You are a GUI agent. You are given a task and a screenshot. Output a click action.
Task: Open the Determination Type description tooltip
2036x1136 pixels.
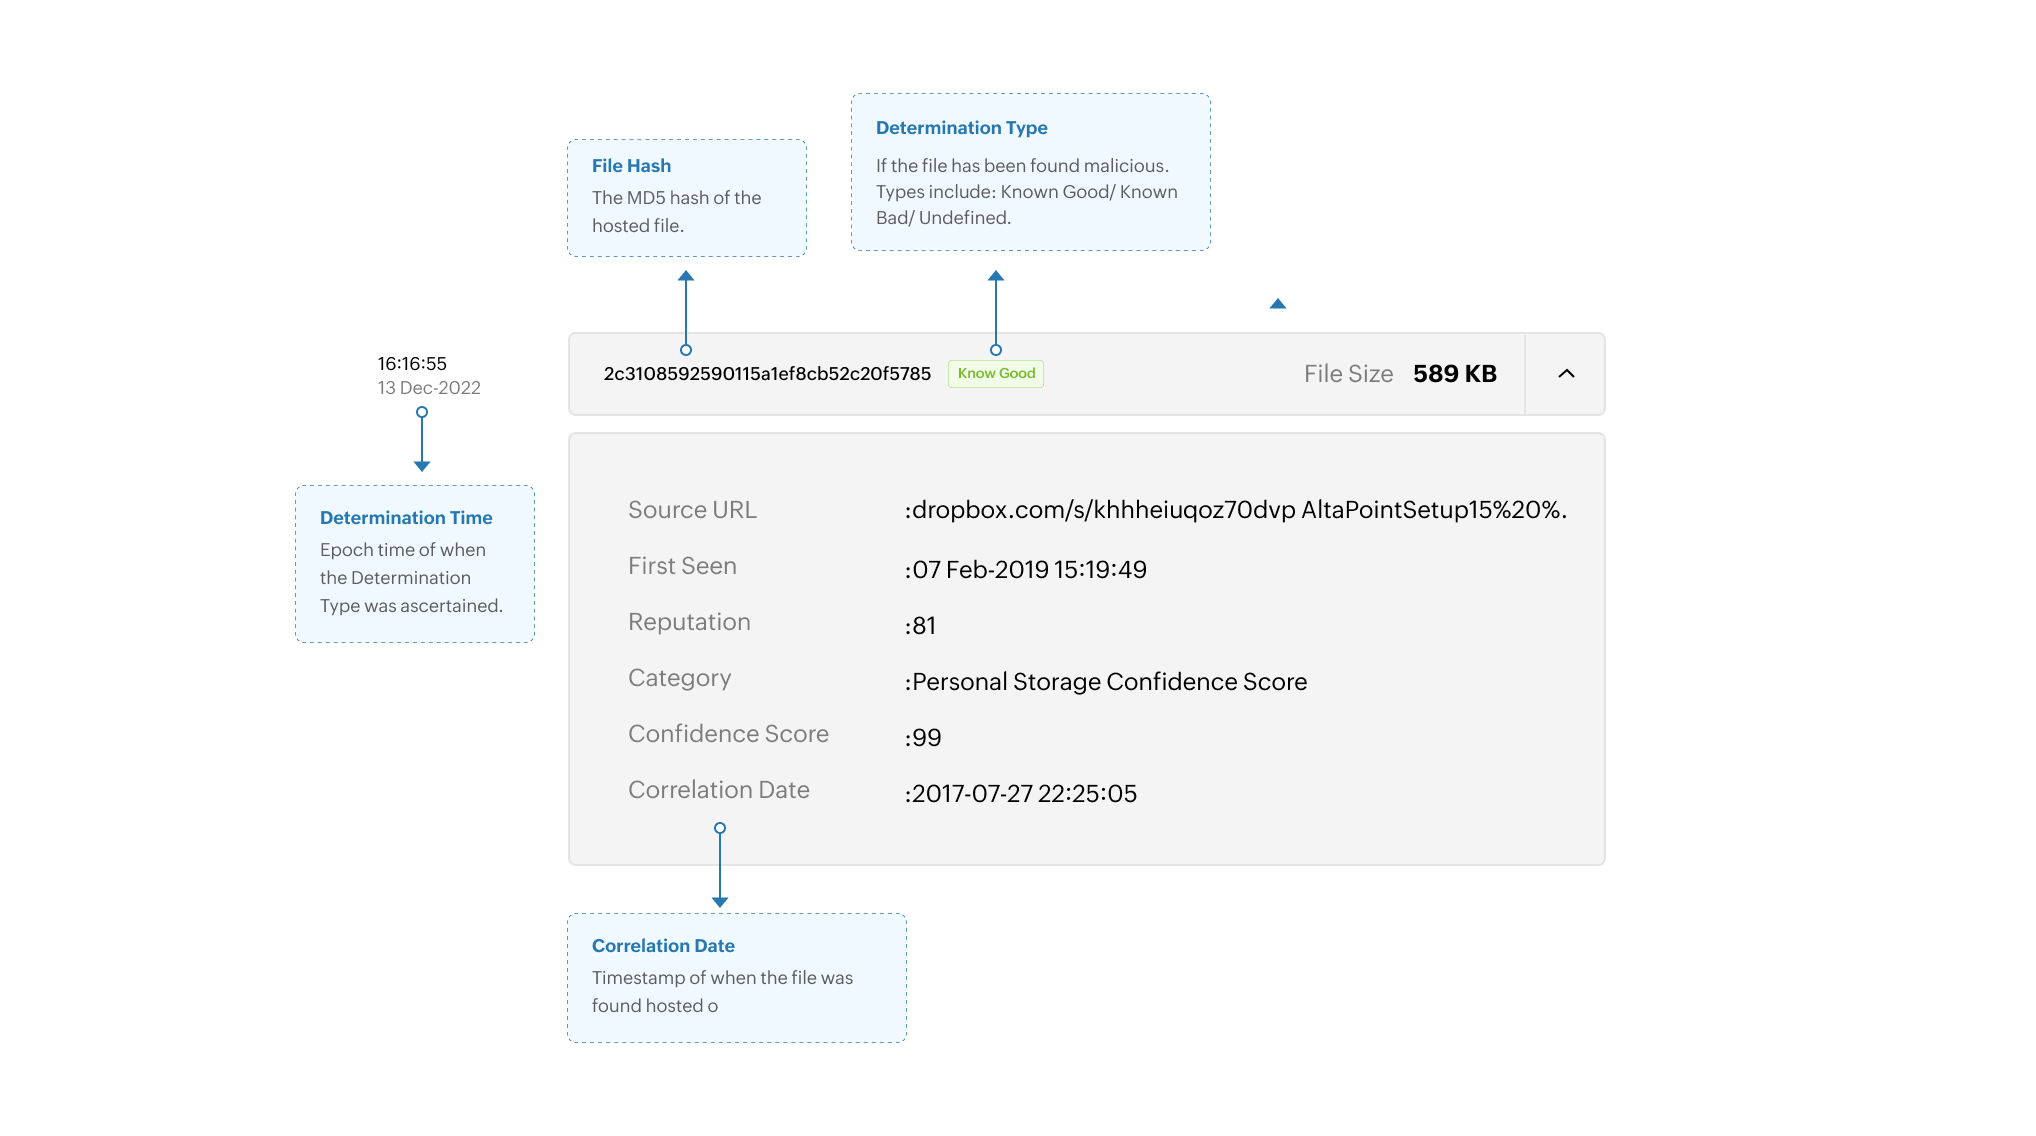[1030, 172]
